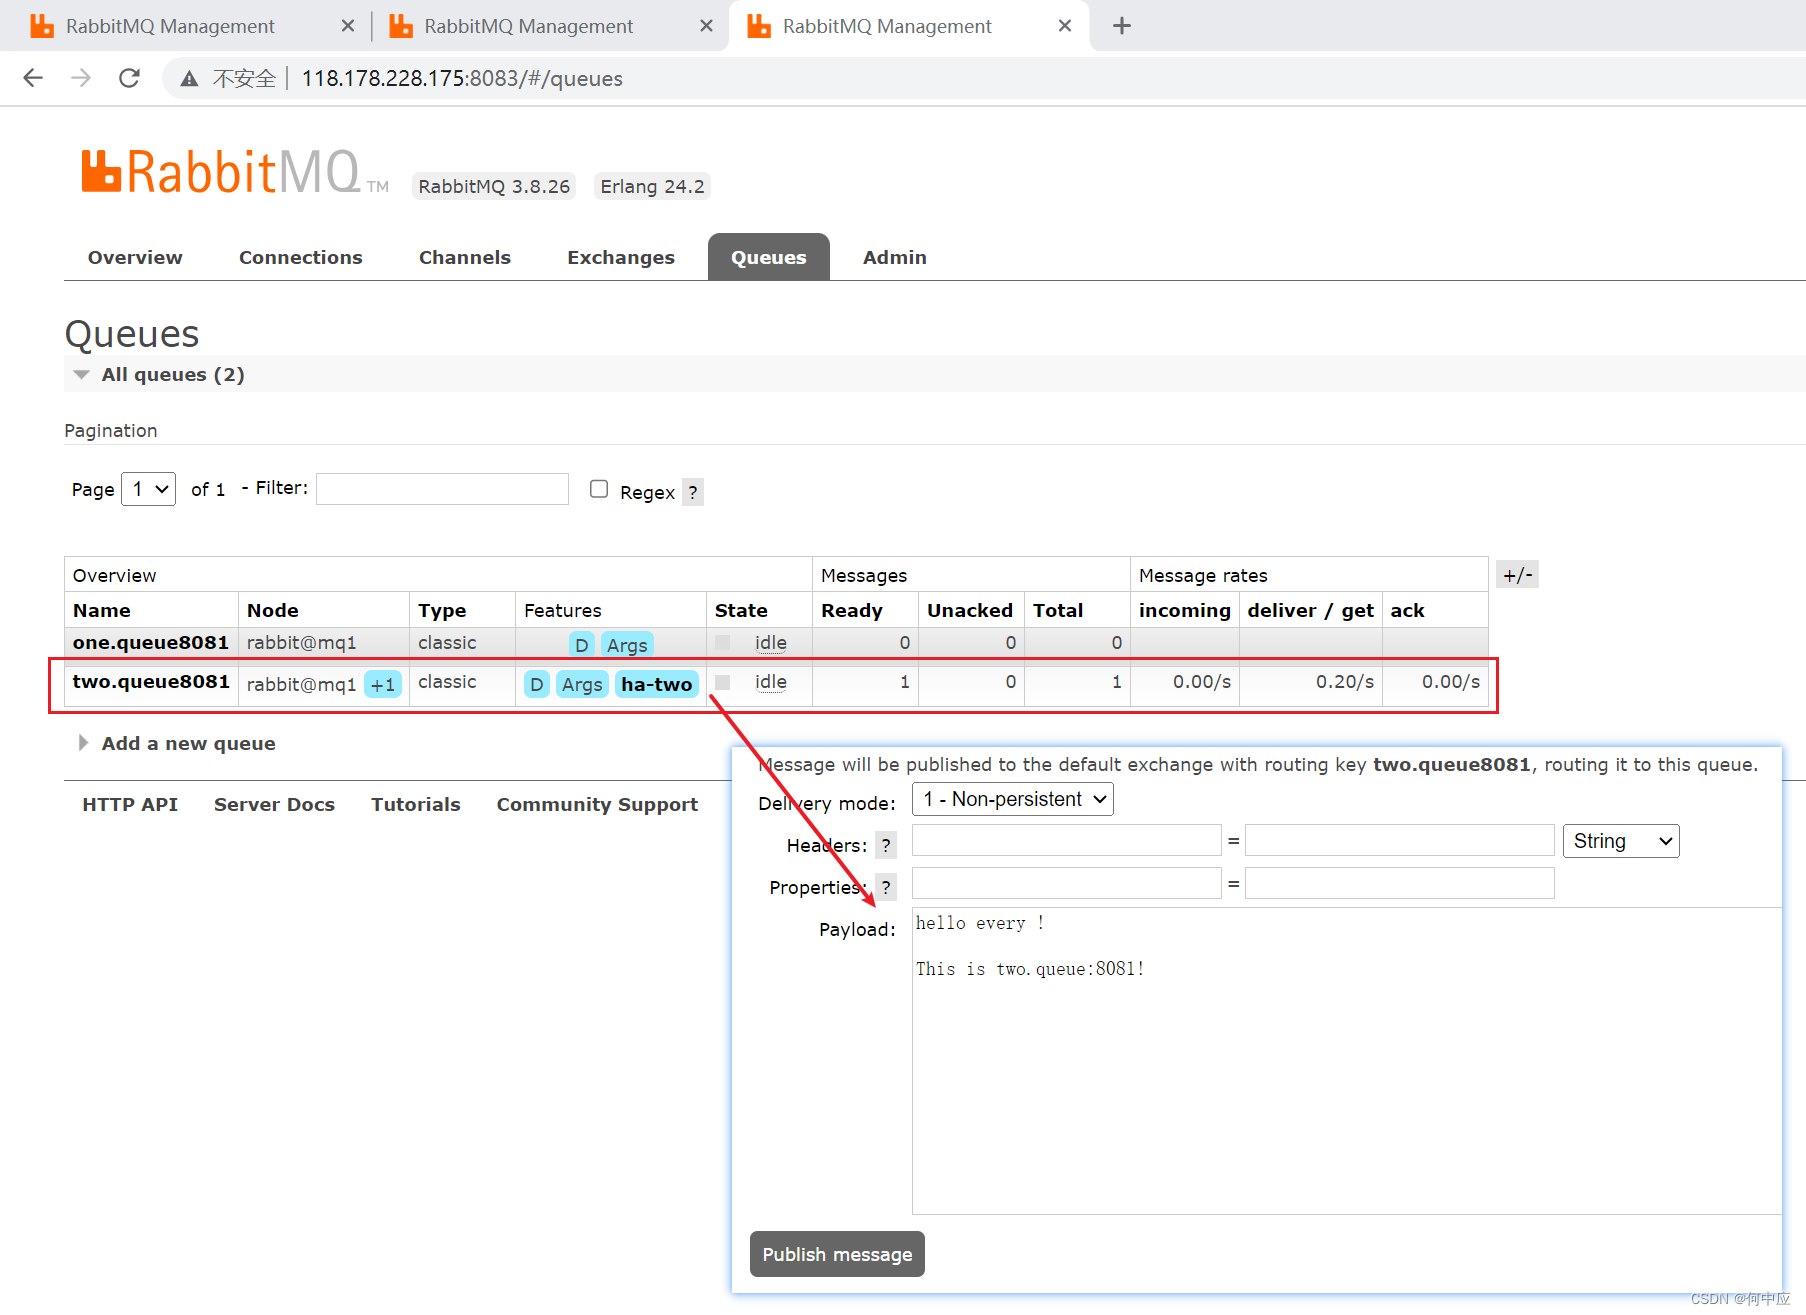Sort by the deliver / get column header
Image resolution: width=1806 pixels, height=1315 pixels.
click(1311, 610)
